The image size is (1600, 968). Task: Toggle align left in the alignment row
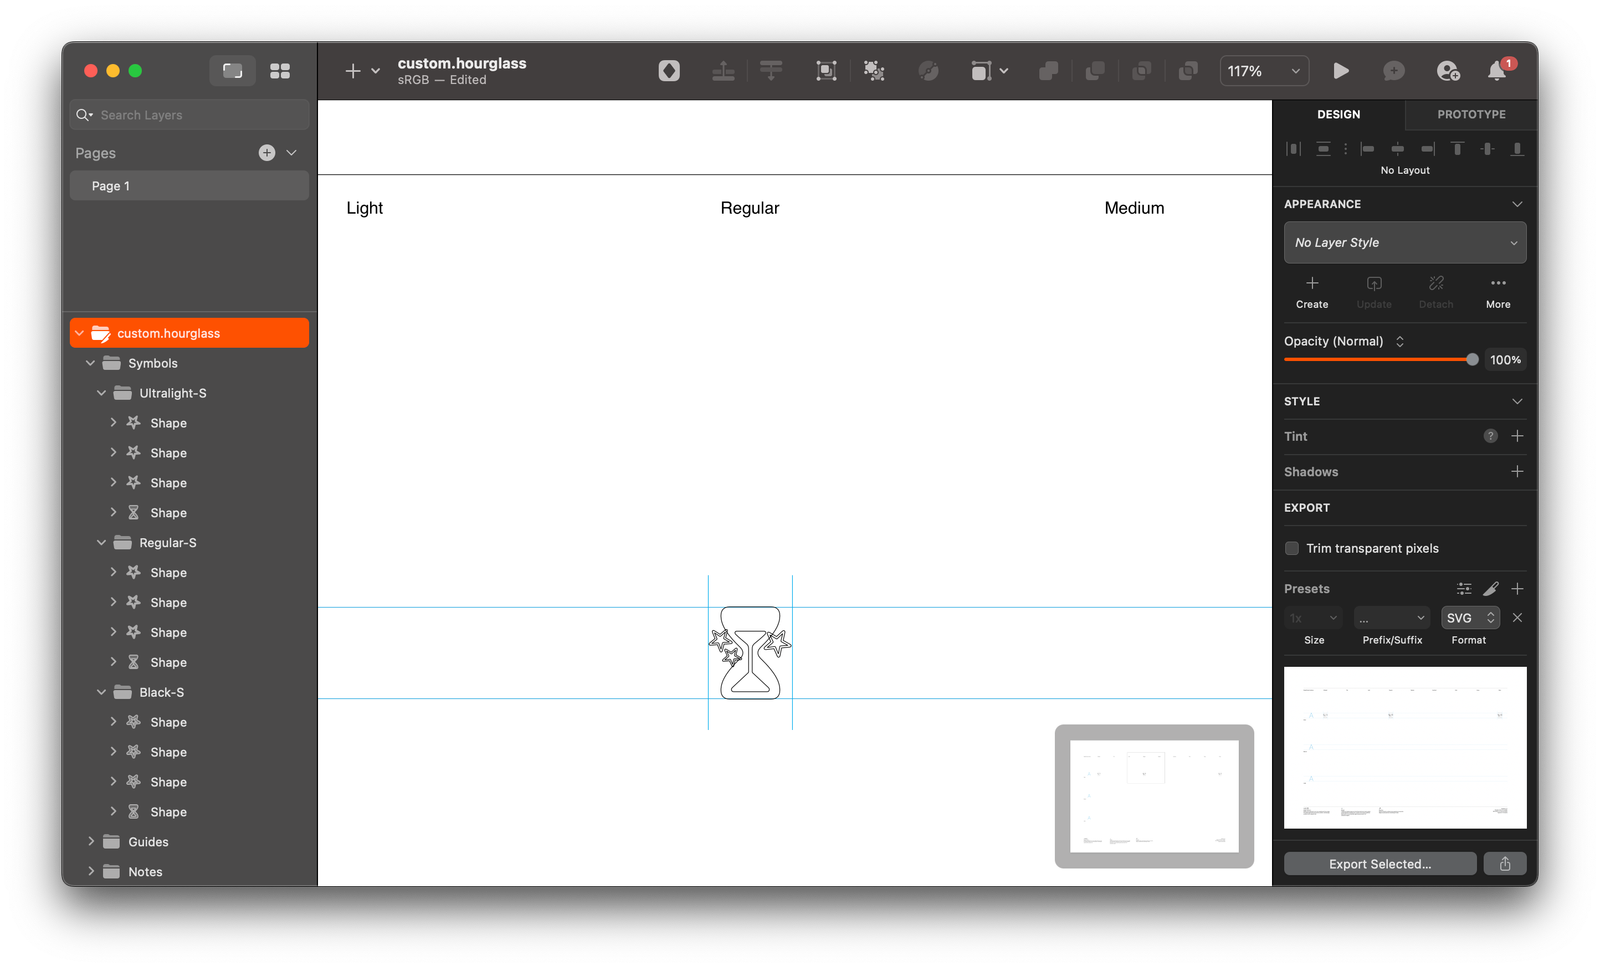coord(1366,148)
